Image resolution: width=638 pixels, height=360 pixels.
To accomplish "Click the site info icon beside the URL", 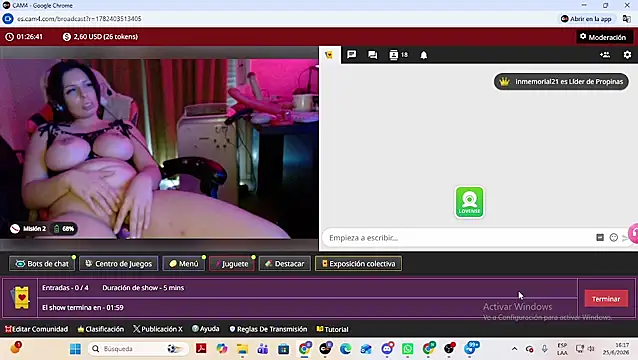I will (x=8, y=19).
